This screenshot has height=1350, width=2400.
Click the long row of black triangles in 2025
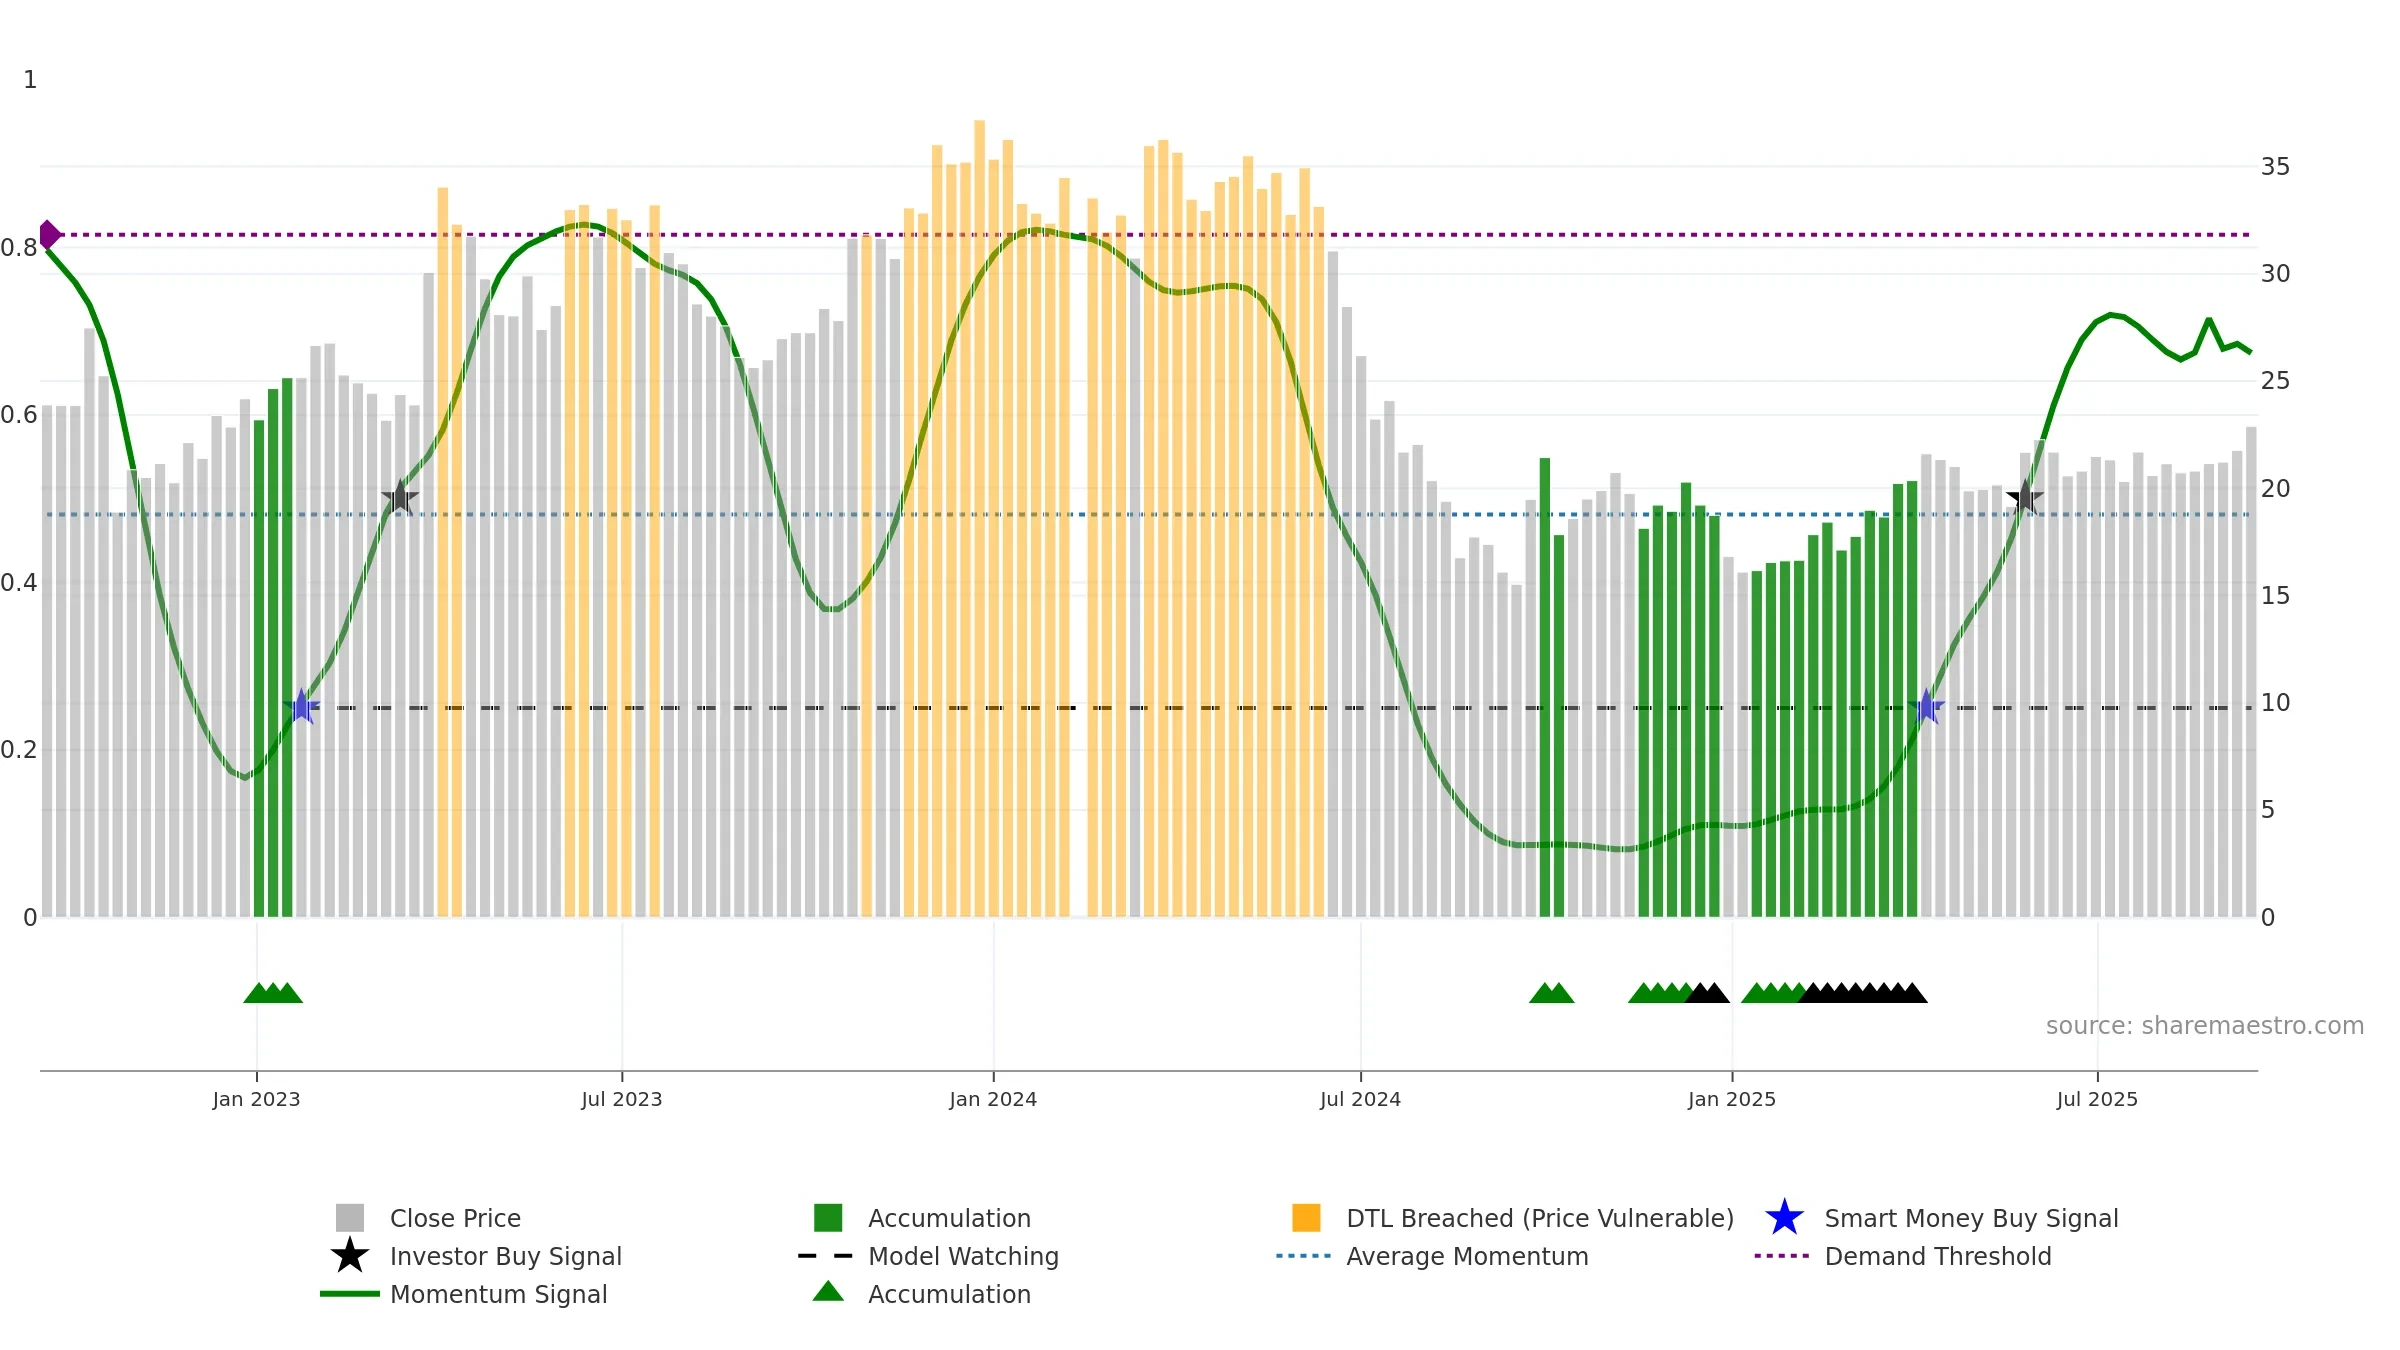pyautogui.click(x=1863, y=993)
